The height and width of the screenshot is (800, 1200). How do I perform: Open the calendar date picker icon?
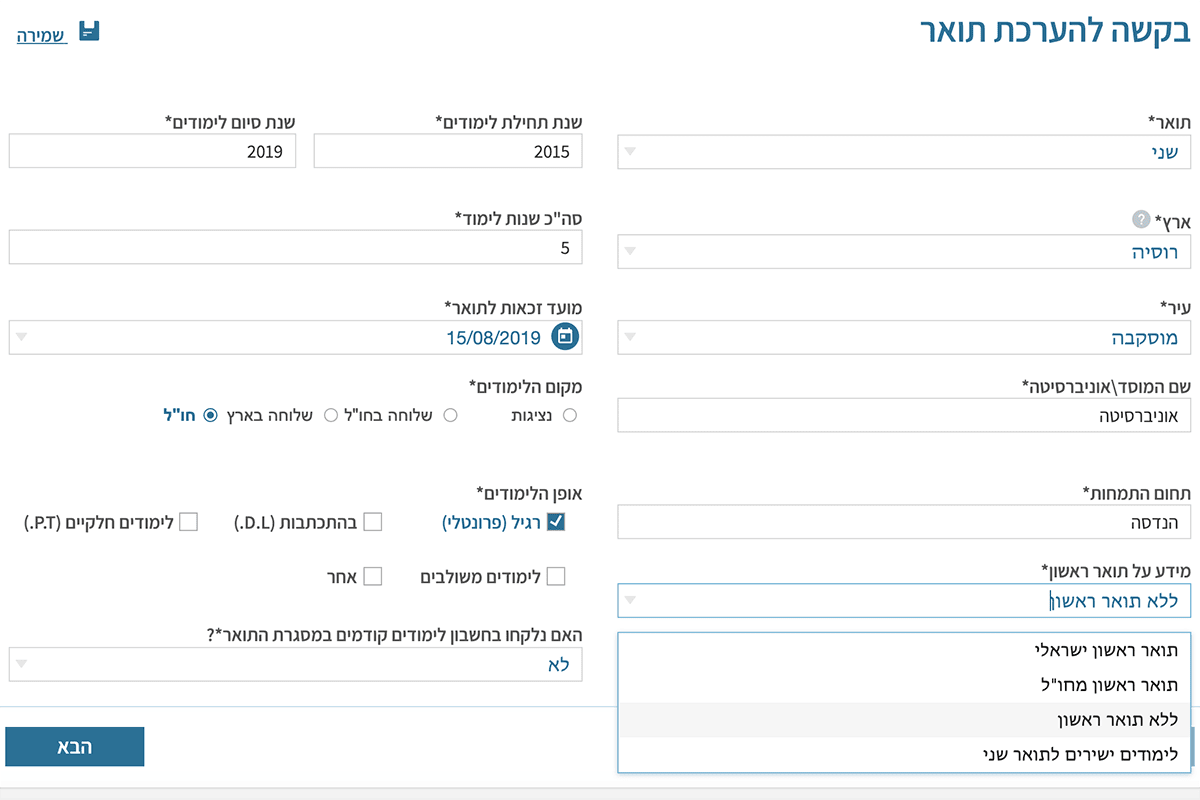[566, 337]
